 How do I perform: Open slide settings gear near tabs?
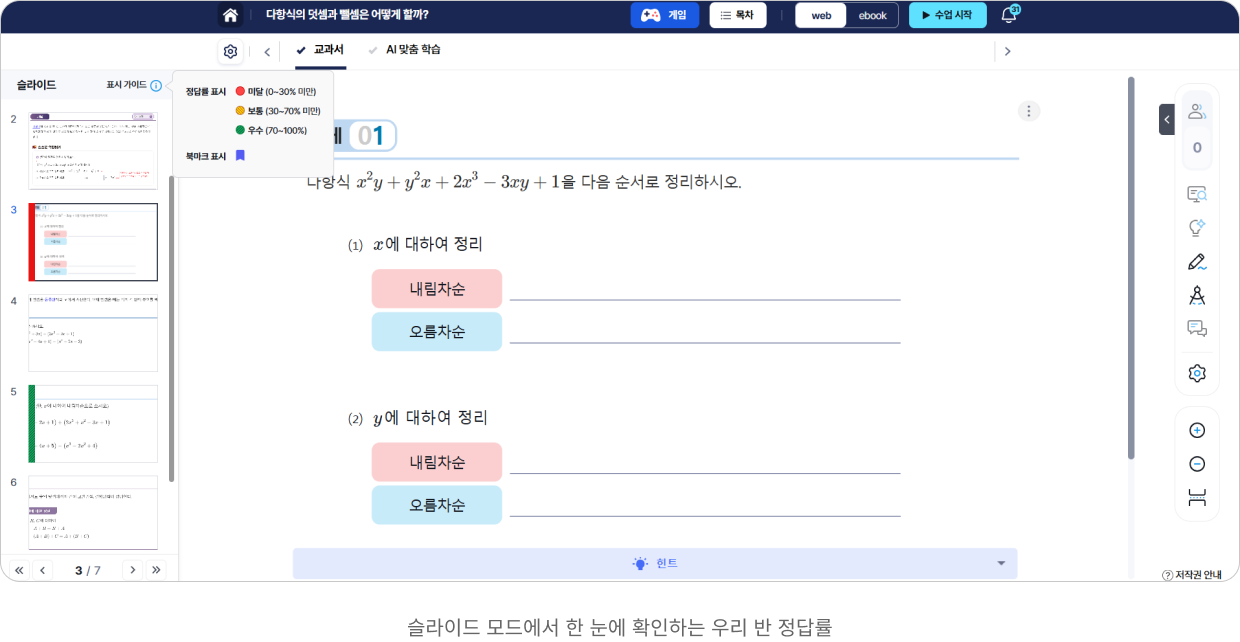231,52
